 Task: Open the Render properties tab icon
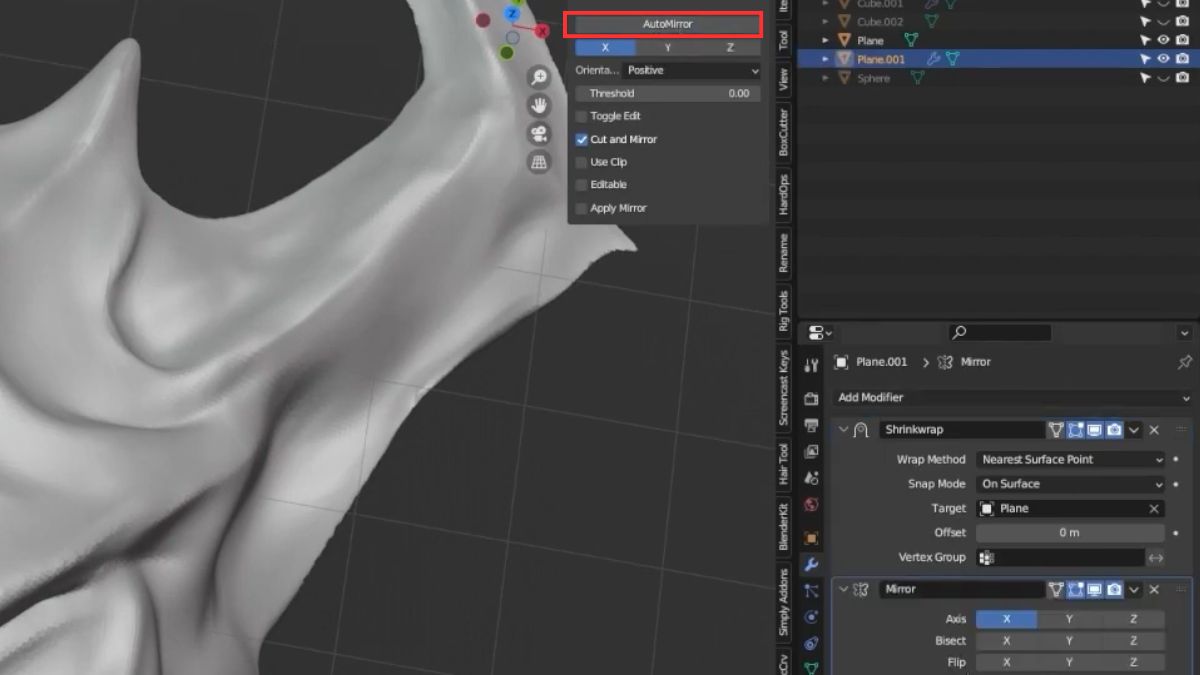tap(811, 400)
